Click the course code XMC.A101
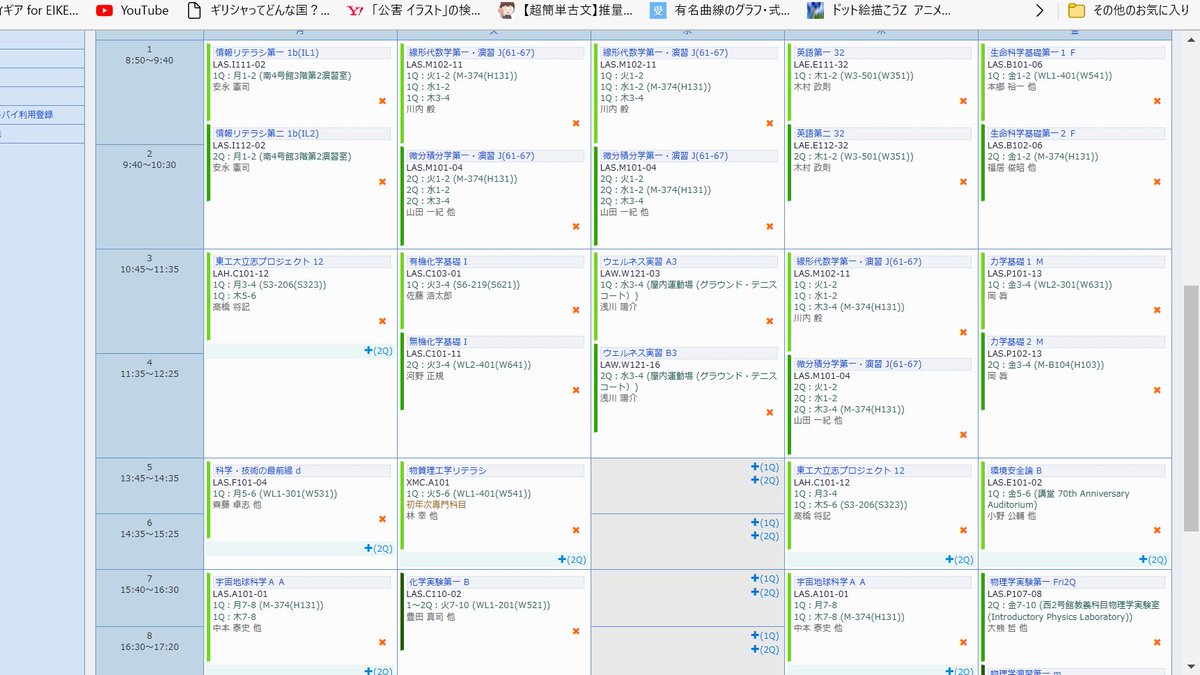 [429, 482]
